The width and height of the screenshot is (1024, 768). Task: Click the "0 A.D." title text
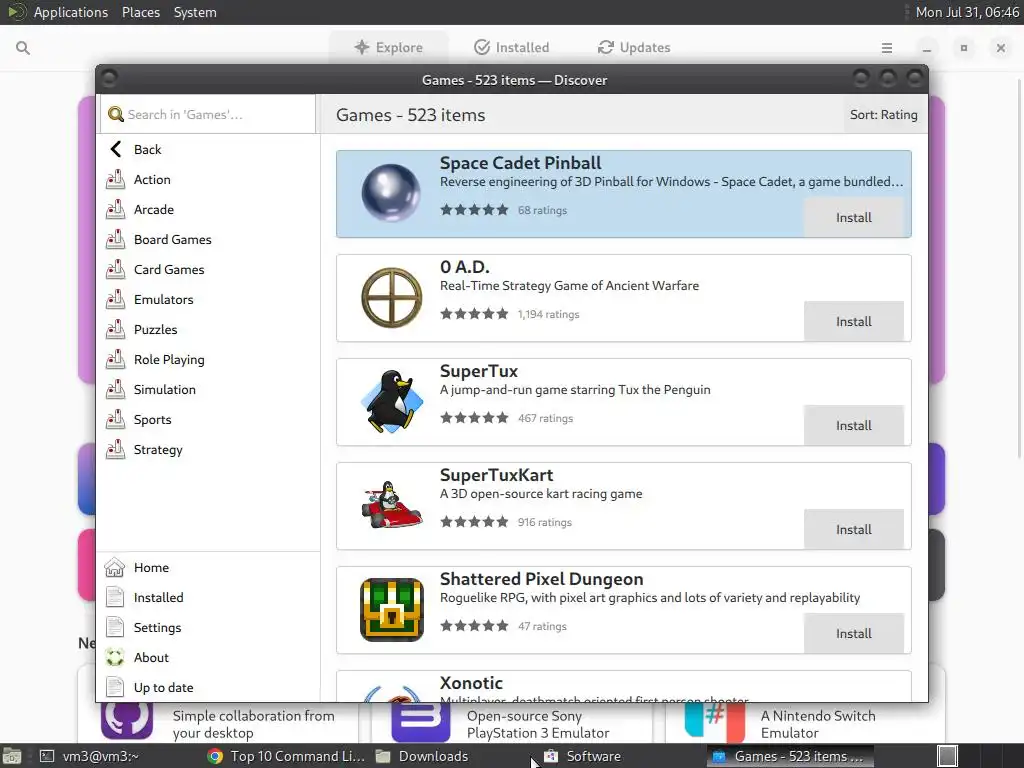[x=464, y=267]
